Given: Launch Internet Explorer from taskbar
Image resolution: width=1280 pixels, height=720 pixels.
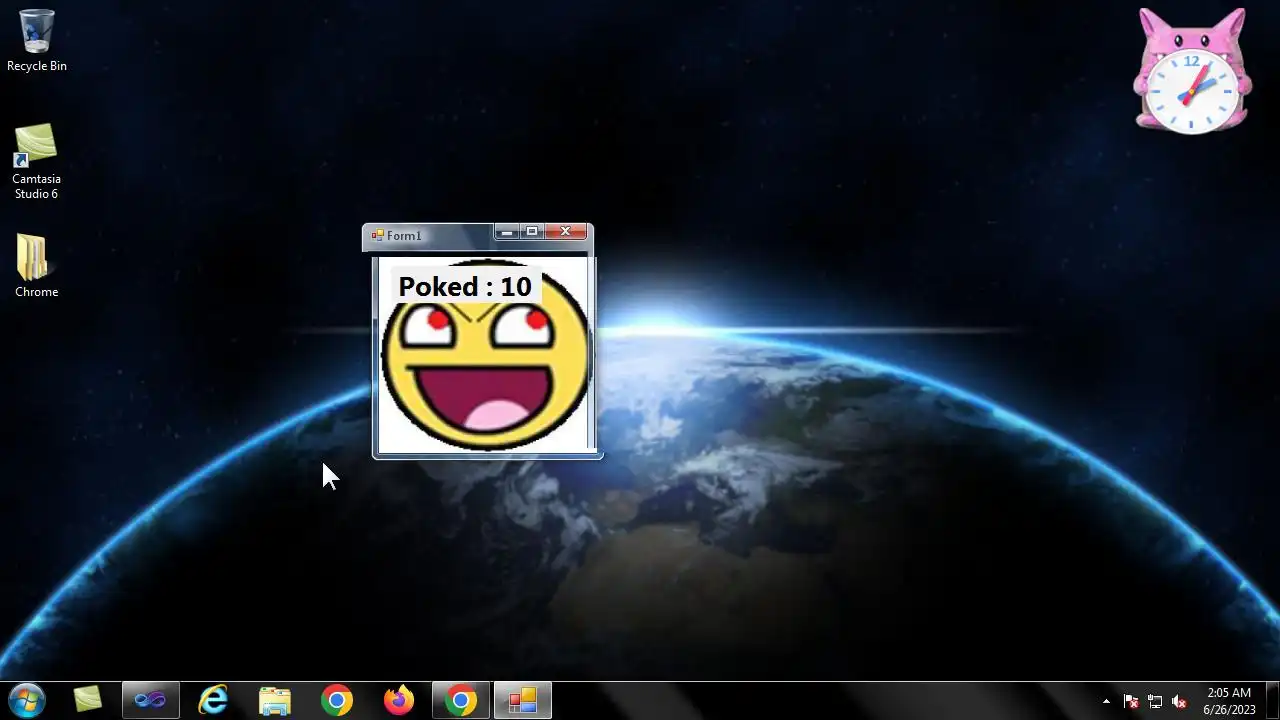Looking at the screenshot, I should tap(213, 700).
